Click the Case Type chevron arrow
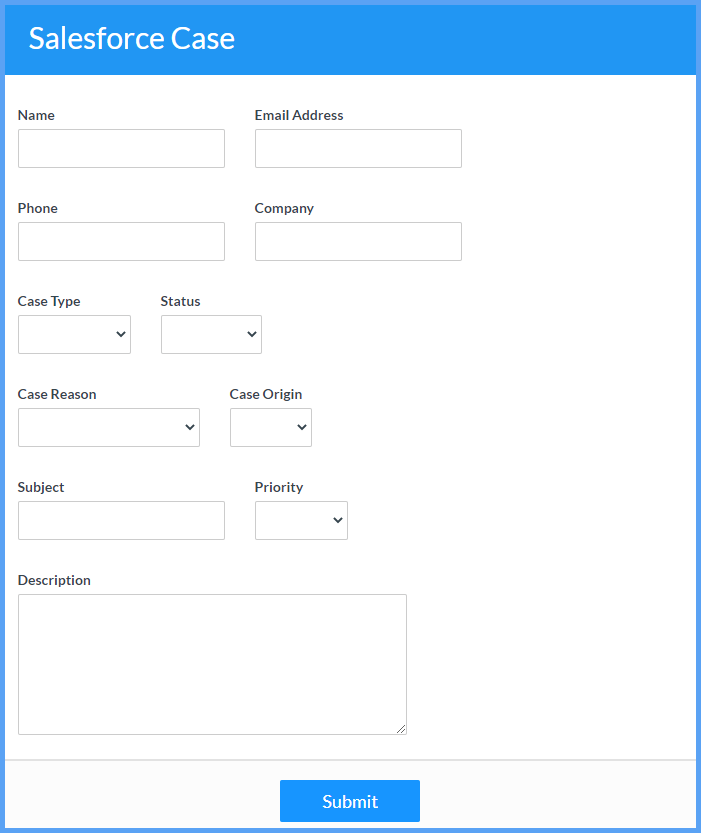This screenshot has height=833, width=701. pyautogui.click(x=121, y=334)
